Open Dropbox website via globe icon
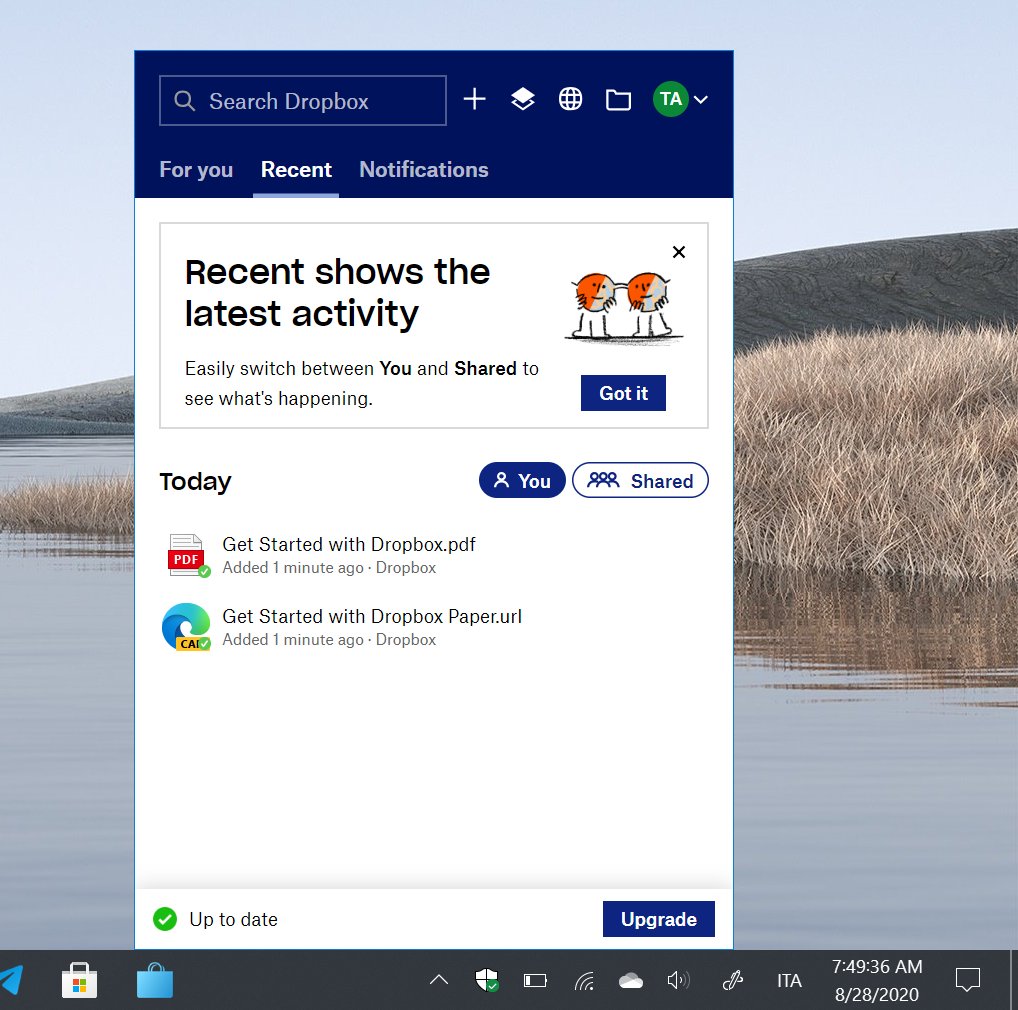The width and height of the screenshot is (1018, 1010). 570,99
